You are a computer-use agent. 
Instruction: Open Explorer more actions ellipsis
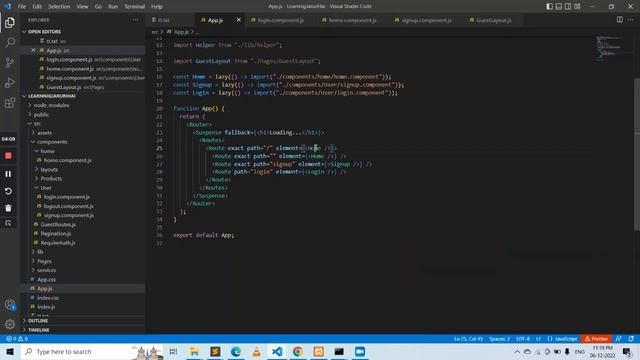(x=135, y=20)
